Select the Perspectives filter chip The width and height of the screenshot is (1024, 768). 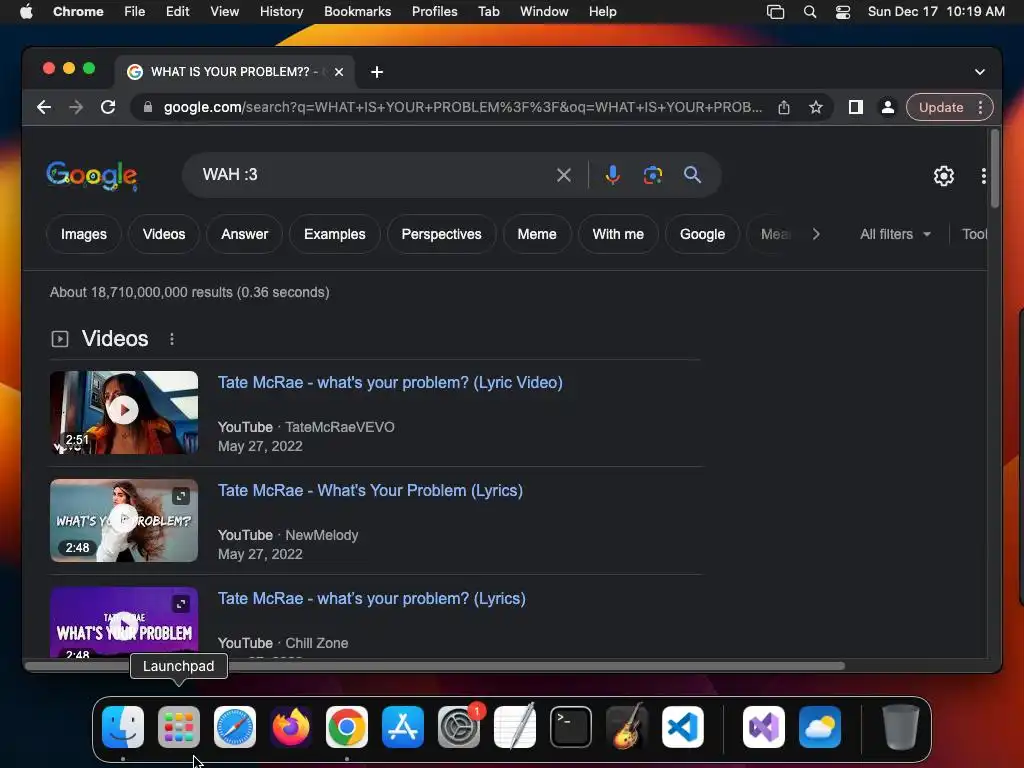[441, 234]
